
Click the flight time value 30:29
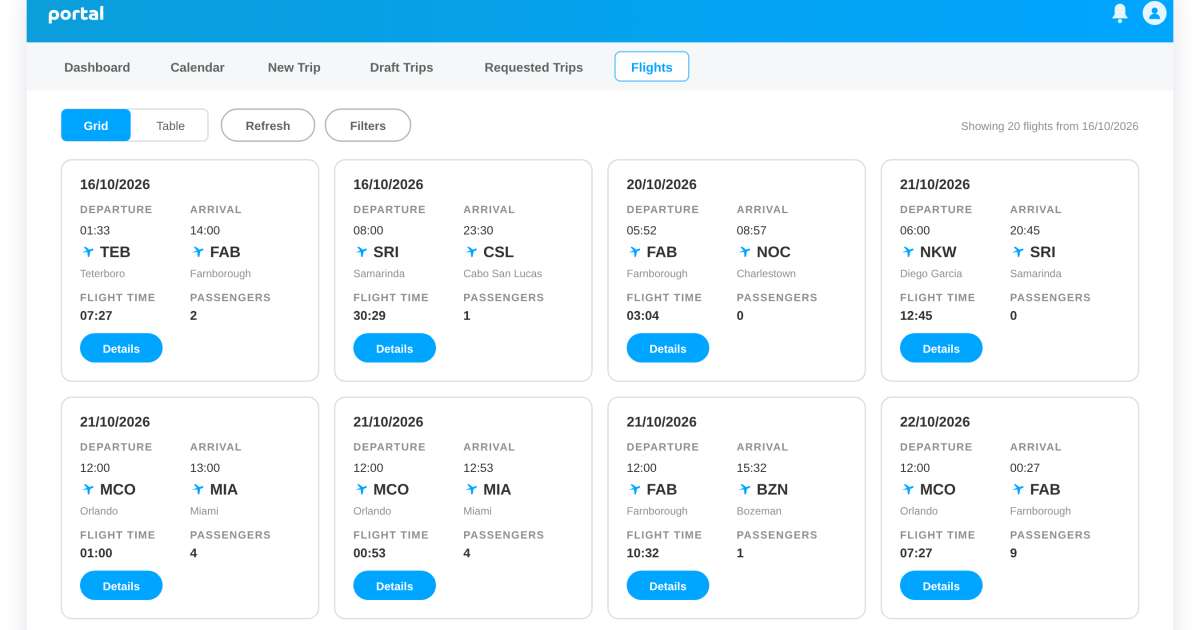(x=369, y=315)
